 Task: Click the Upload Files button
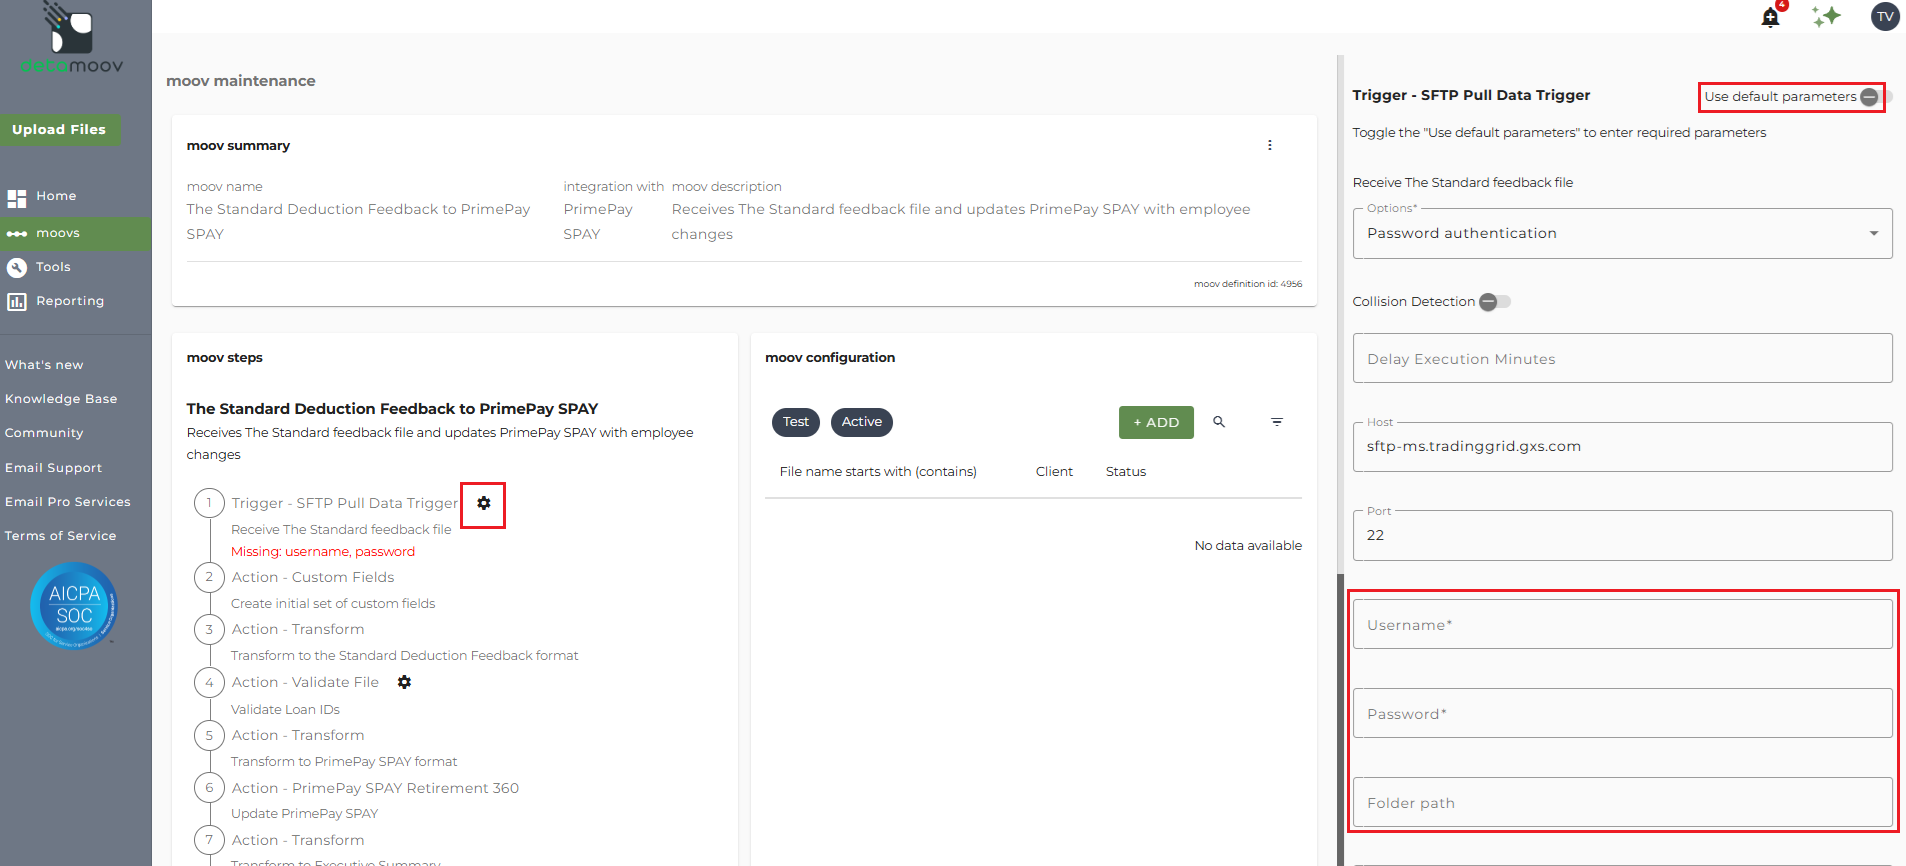click(x=59, y=129)
